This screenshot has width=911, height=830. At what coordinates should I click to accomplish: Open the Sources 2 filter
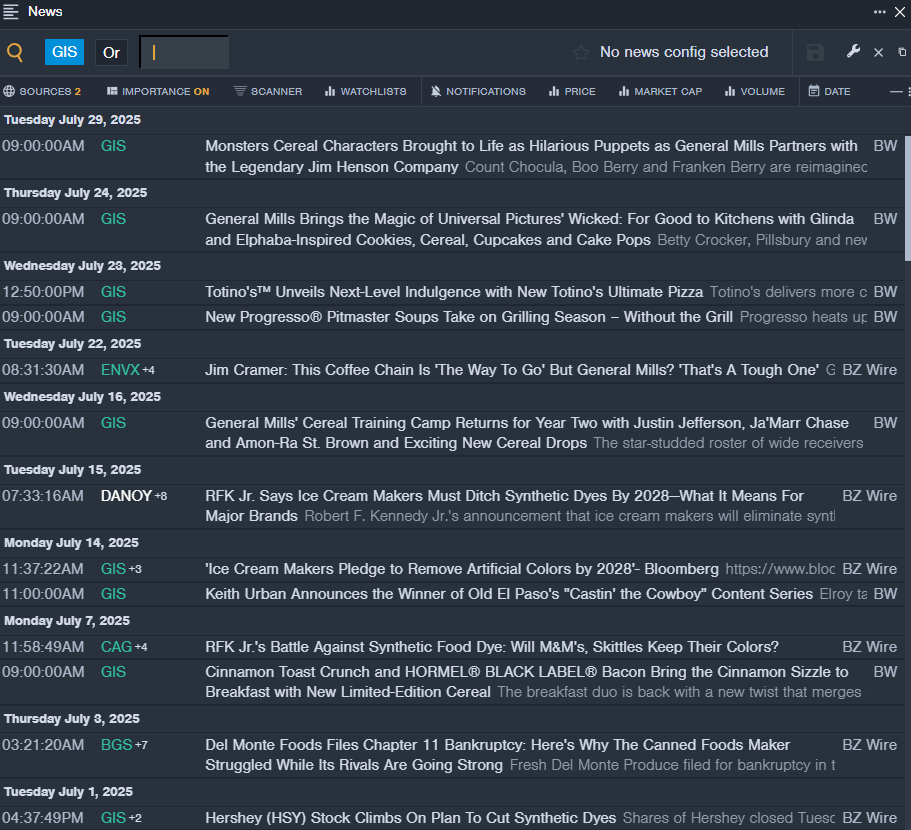42,91
